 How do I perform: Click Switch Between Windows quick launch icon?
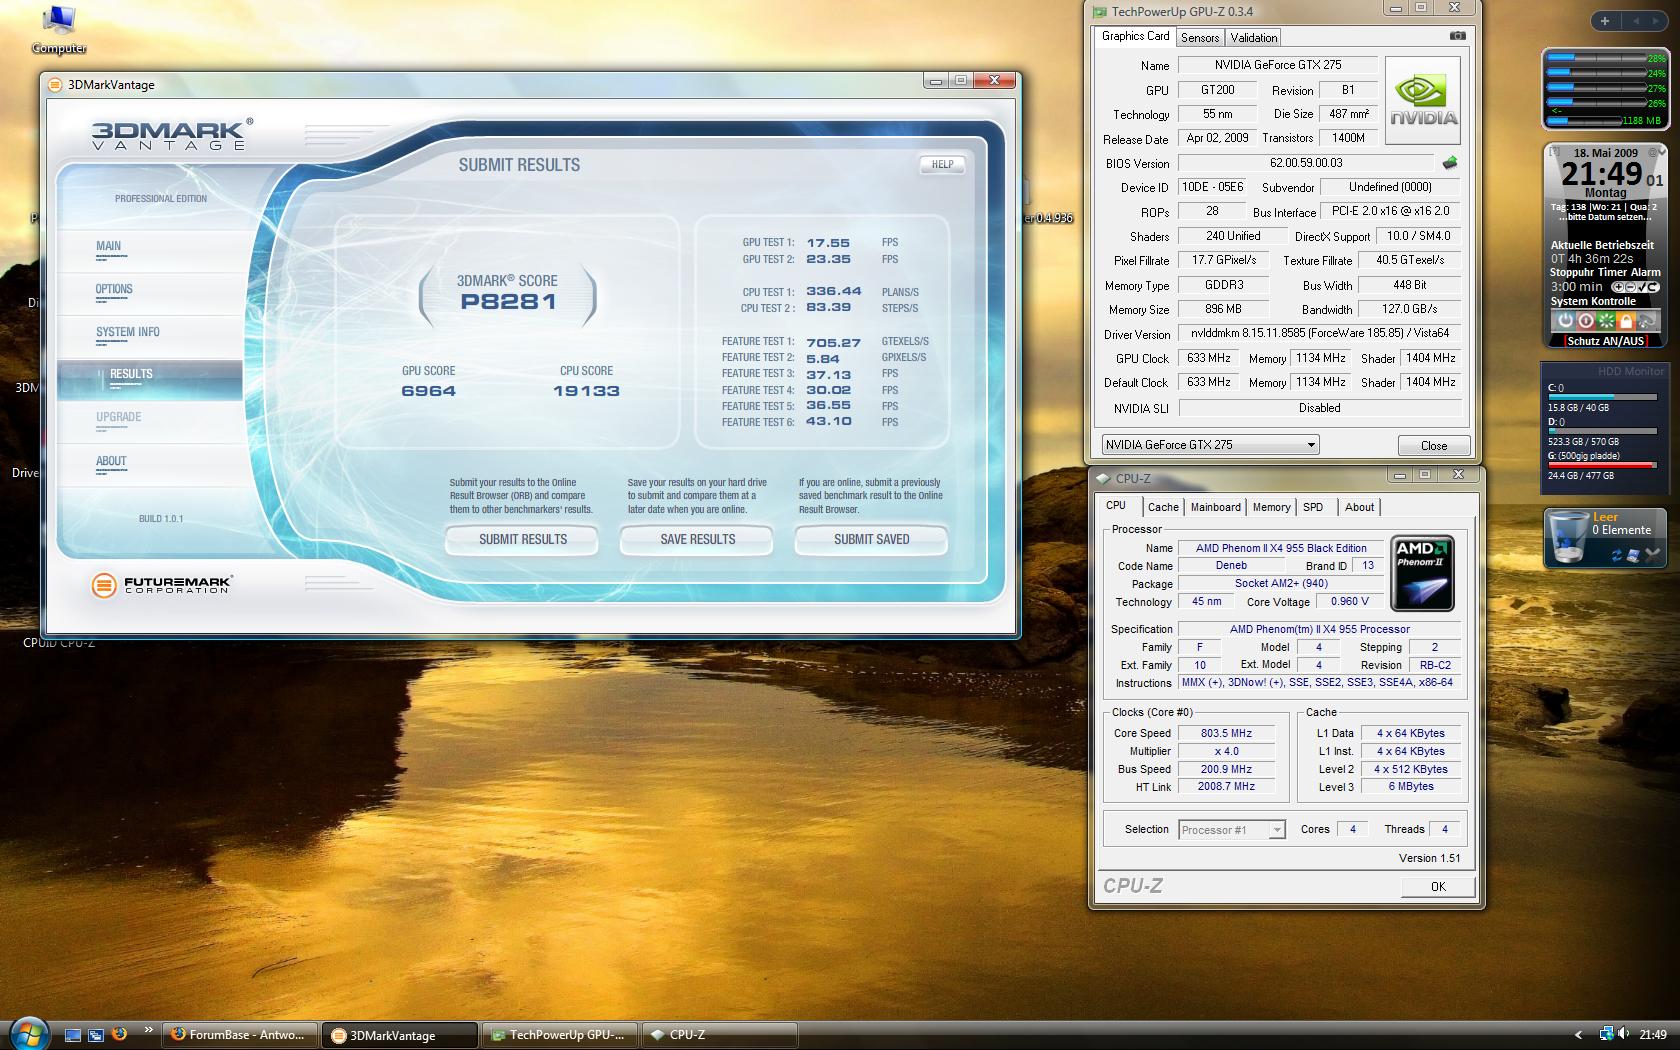click(x=96, y=1035)
